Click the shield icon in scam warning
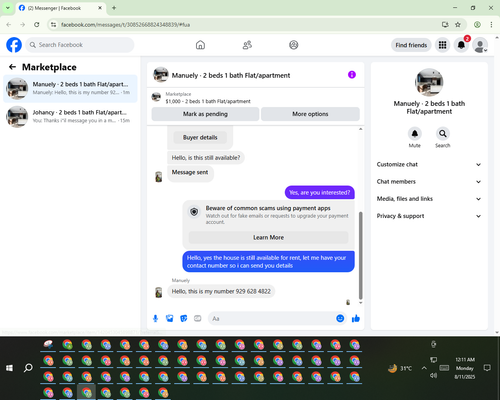This screenshot has width=500, height=400. click(x=194, y=212)
